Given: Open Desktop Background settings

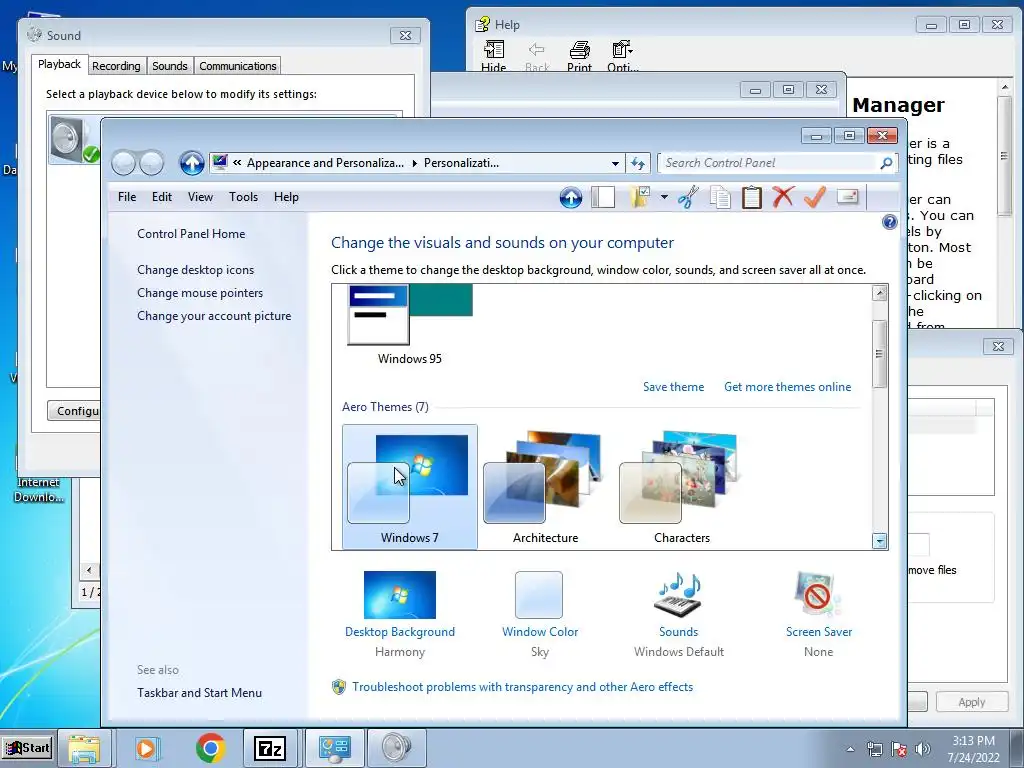Looking at the screenshot, I should (400, 615).
